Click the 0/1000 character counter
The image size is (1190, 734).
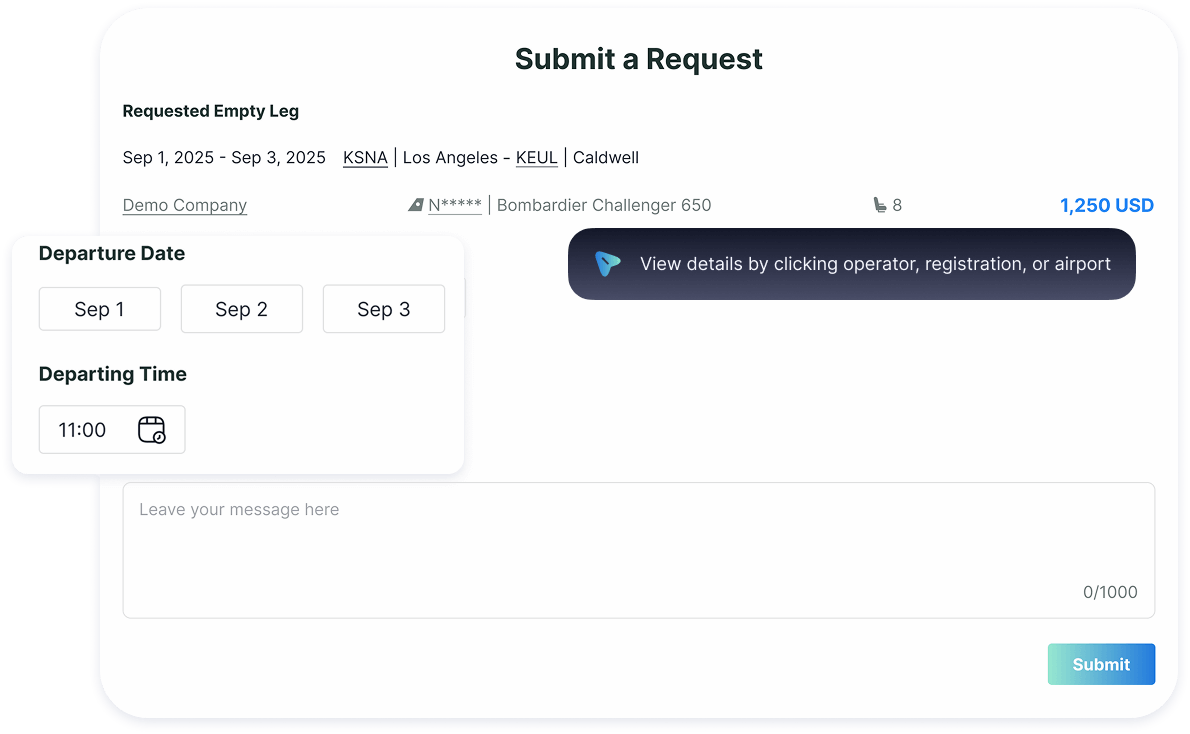pos(1110,592)
